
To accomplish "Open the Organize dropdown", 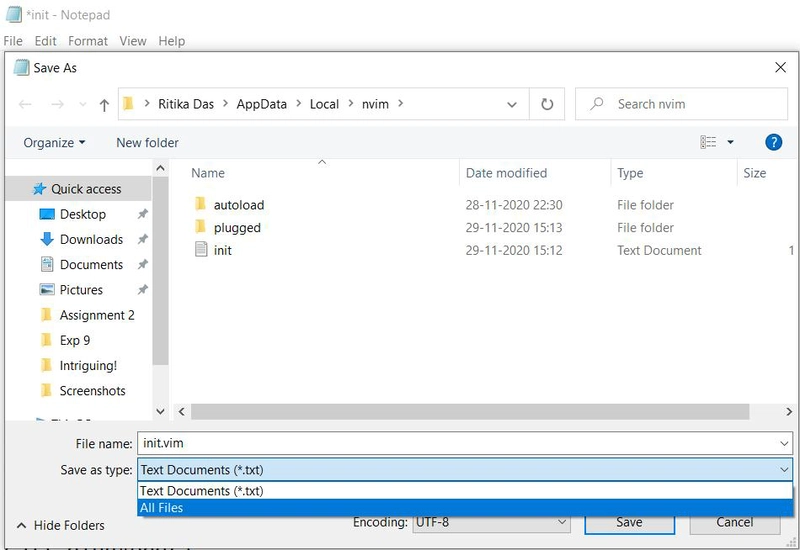I will click(54, 142).
